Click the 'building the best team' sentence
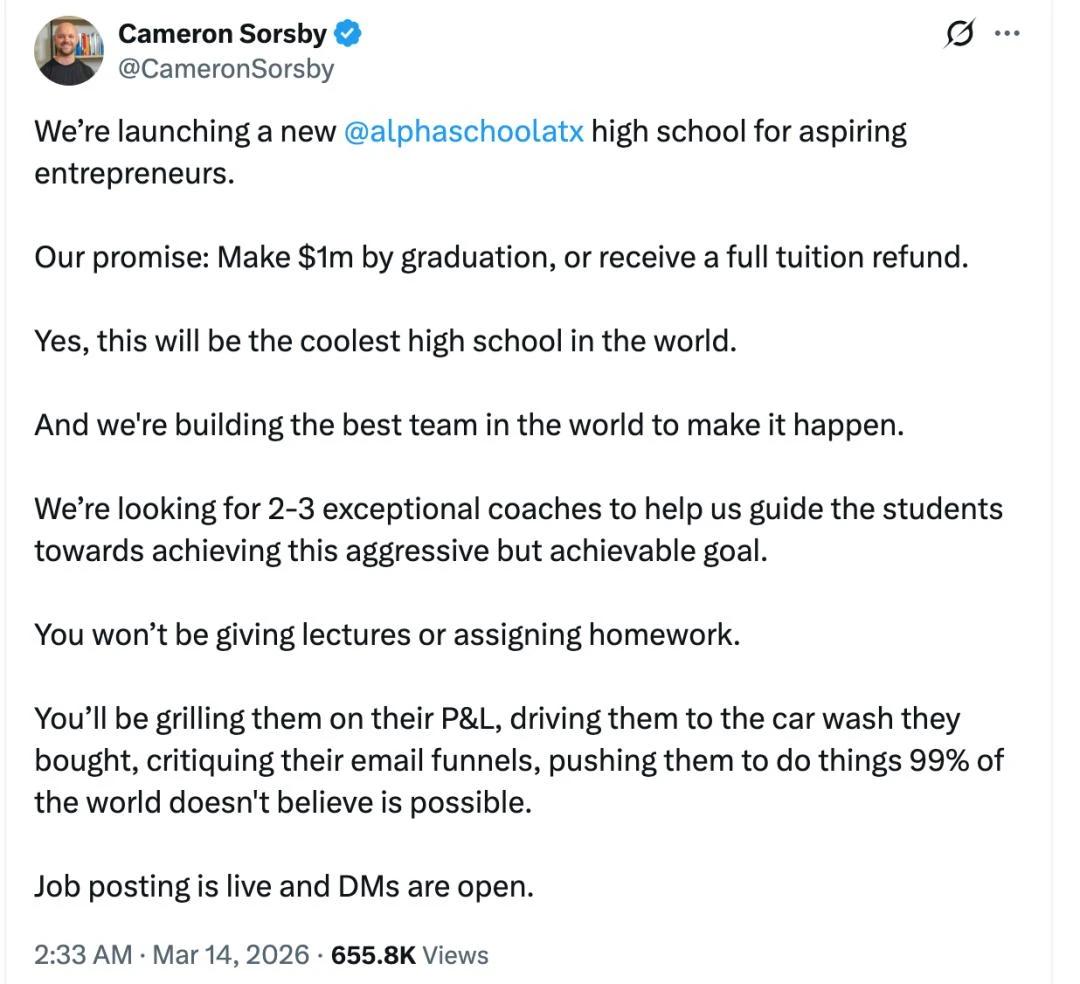 click(x=469, y=425)
